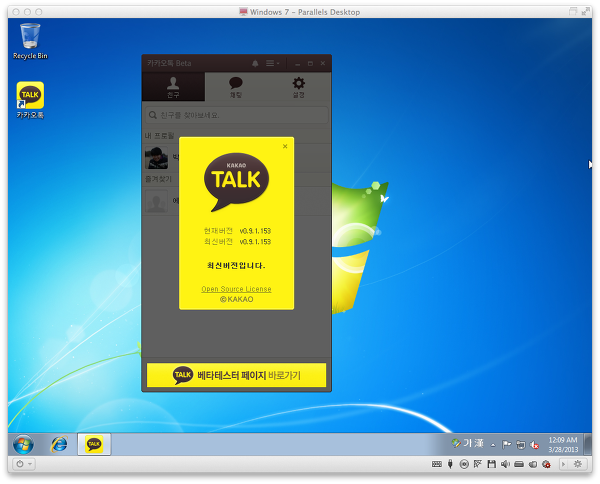Click the Parallels shared folders icon
Viewport: 600px width, 484px height.
533,464
